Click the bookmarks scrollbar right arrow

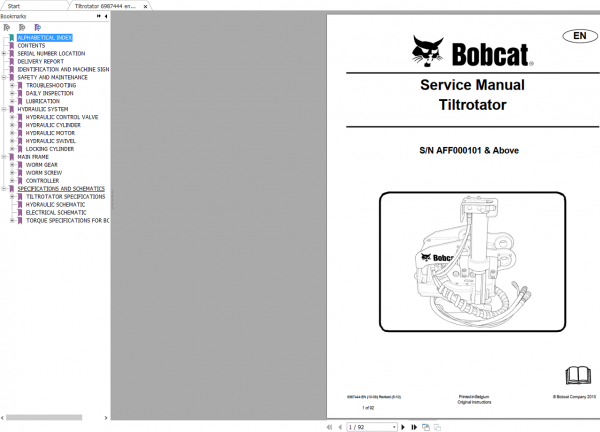click(x=106, y=418)
